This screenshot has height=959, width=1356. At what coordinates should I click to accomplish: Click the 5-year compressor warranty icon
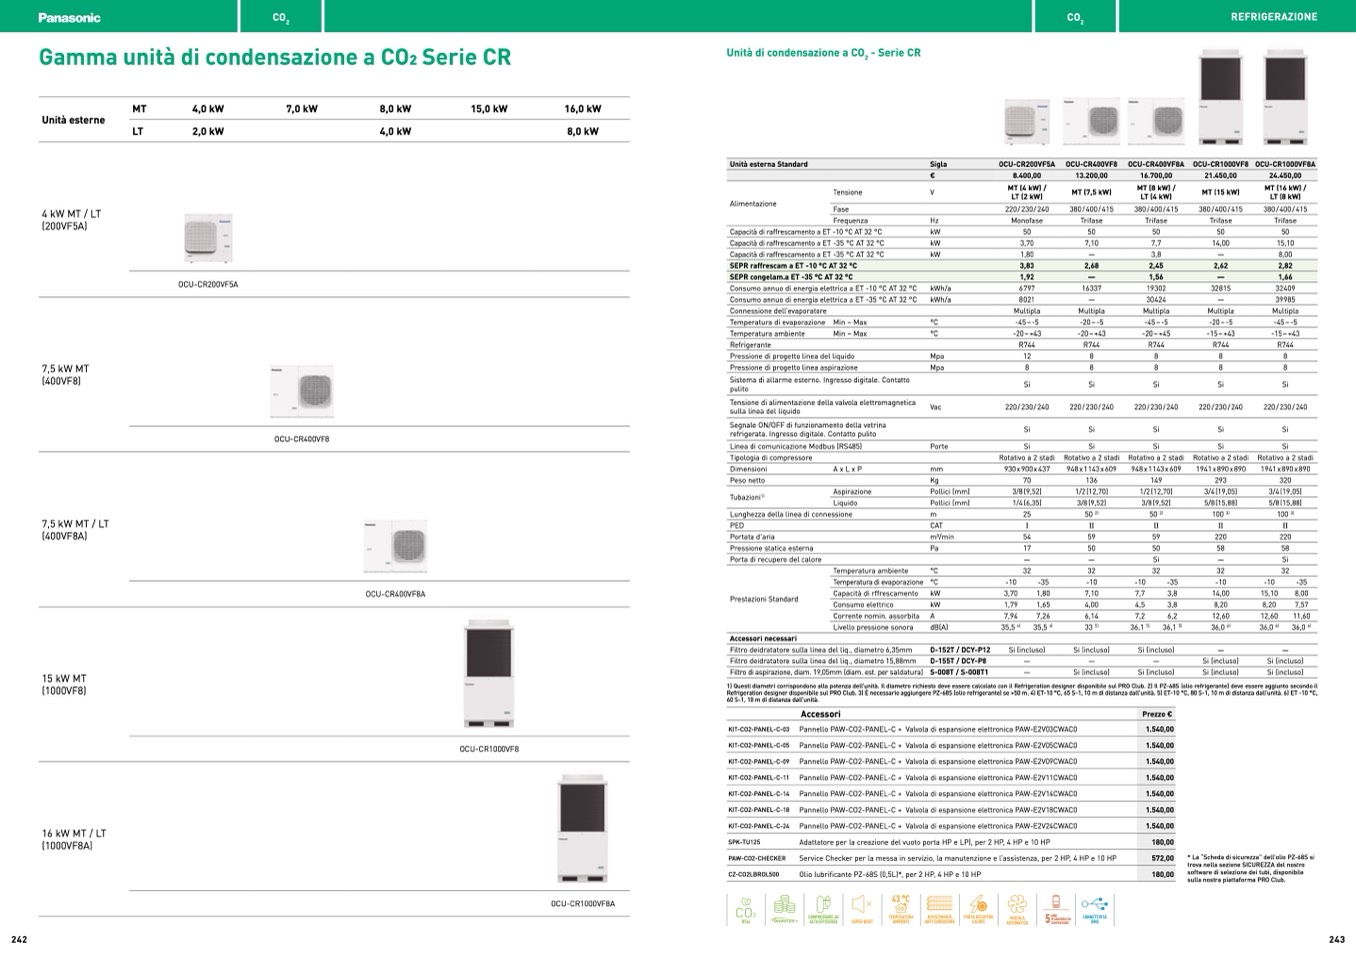[1055, 910]
